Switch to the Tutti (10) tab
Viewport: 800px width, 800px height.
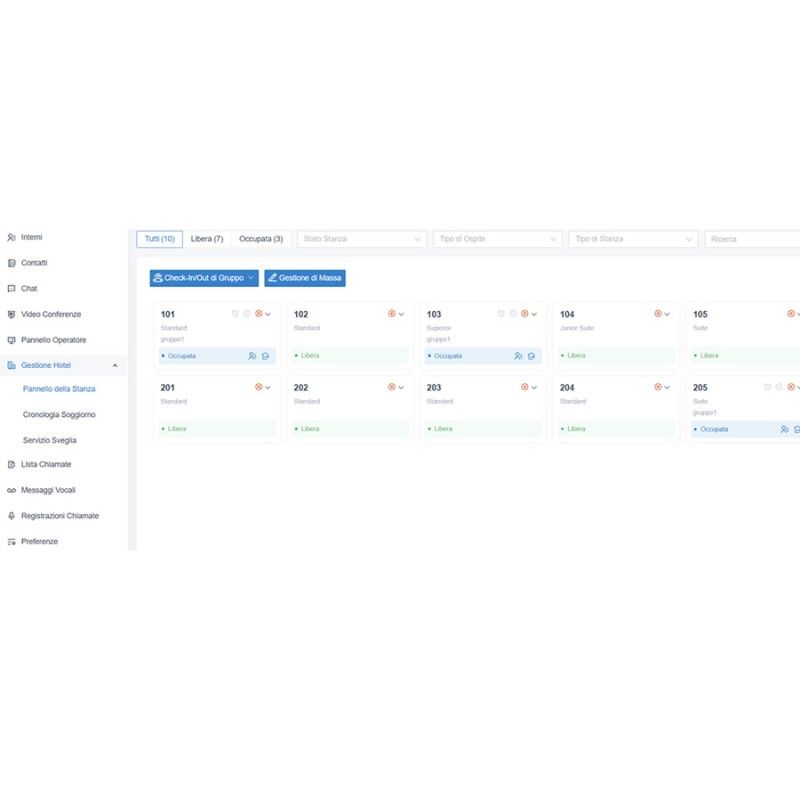pos(160,239)
